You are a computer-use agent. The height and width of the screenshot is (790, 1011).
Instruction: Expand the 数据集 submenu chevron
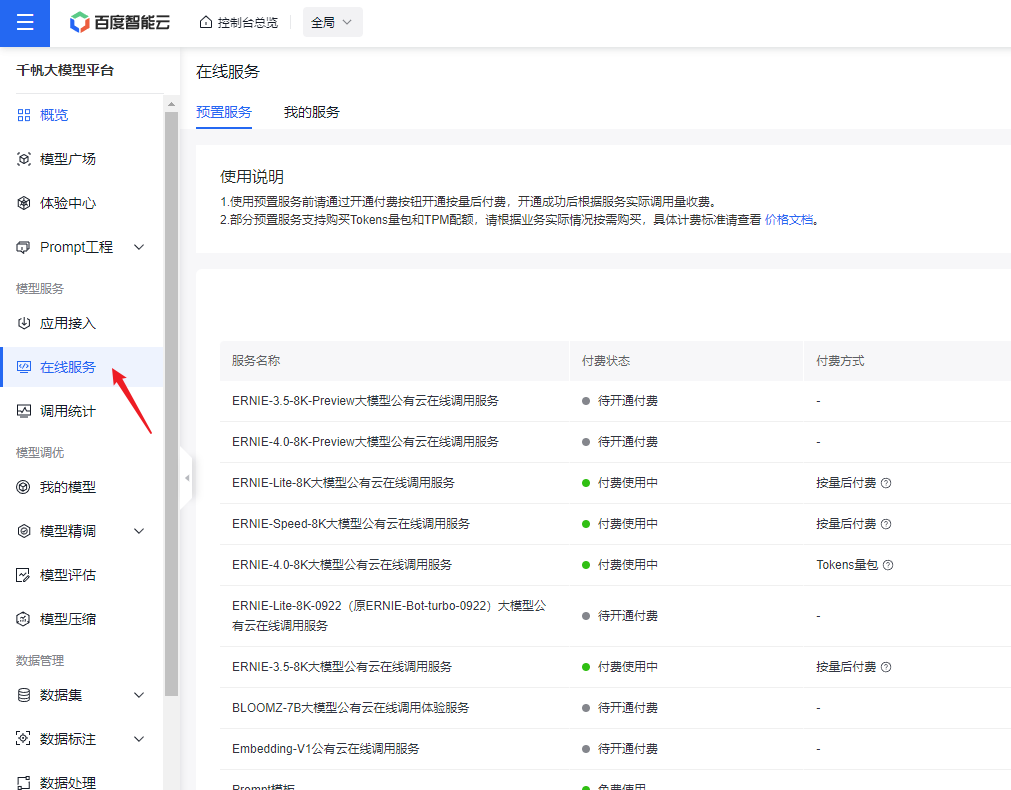[139, 695]
